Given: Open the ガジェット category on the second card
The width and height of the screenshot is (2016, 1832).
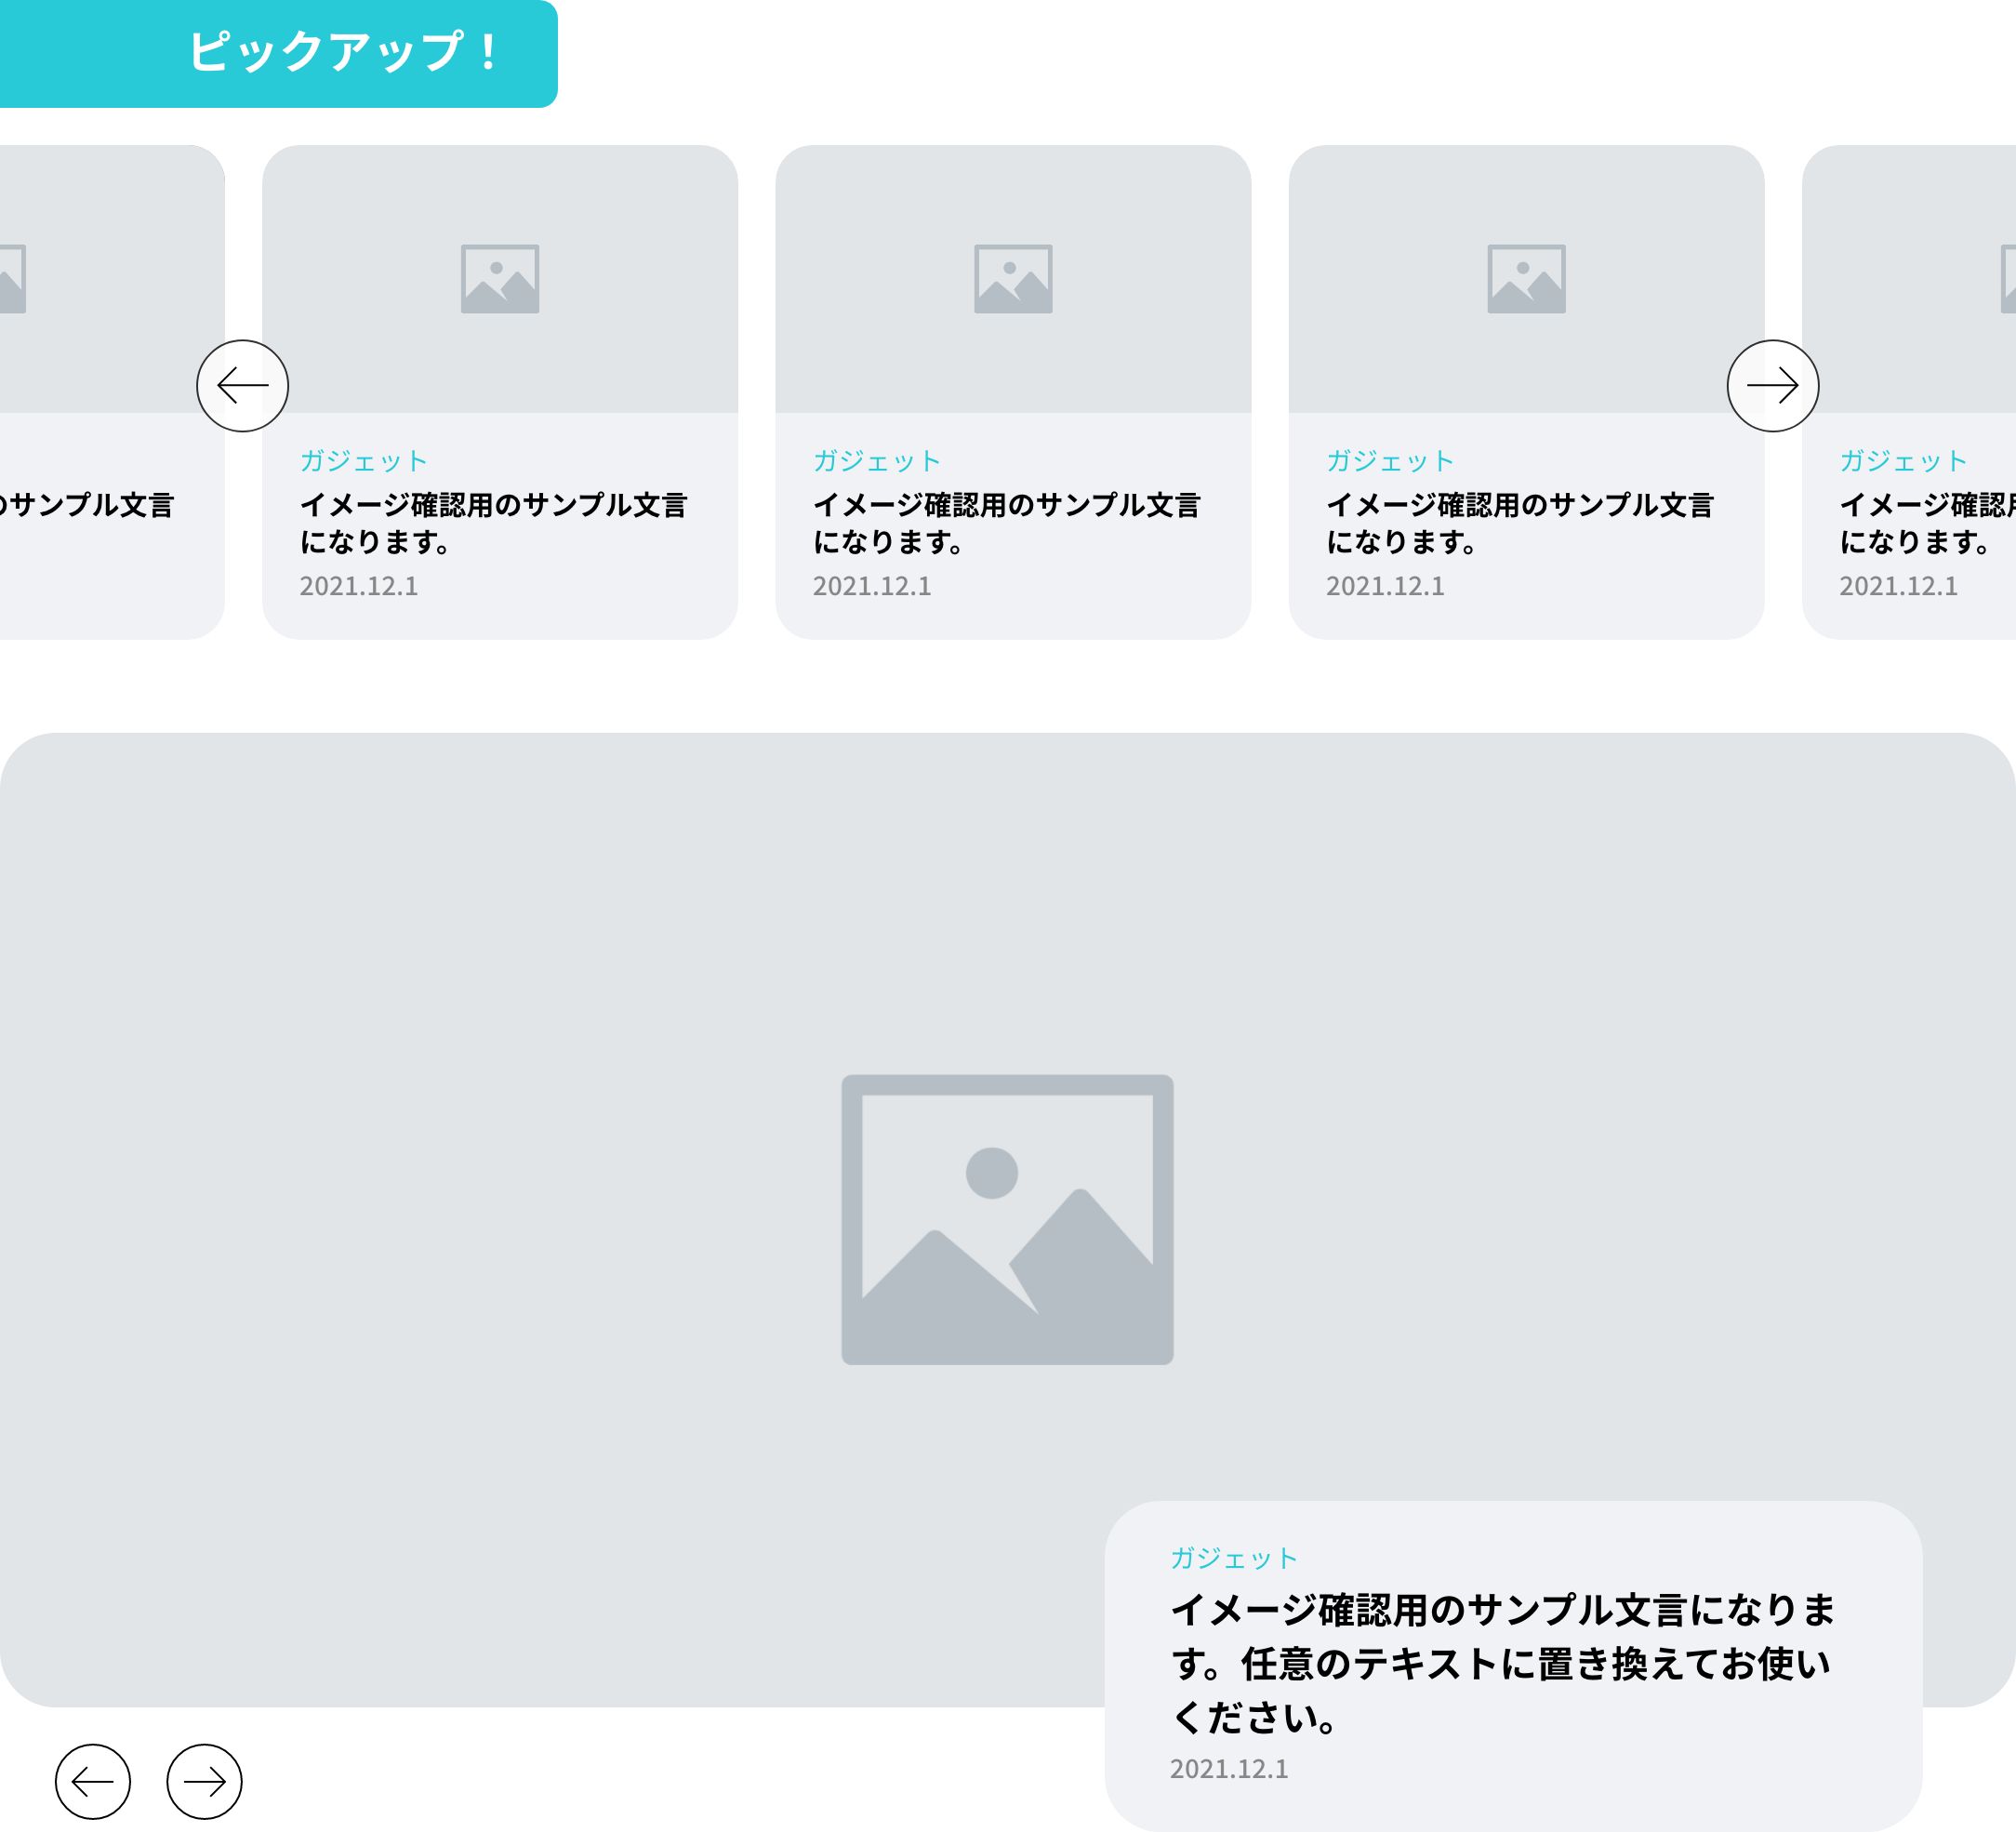Looking at the screenshot, I should 364,460.
